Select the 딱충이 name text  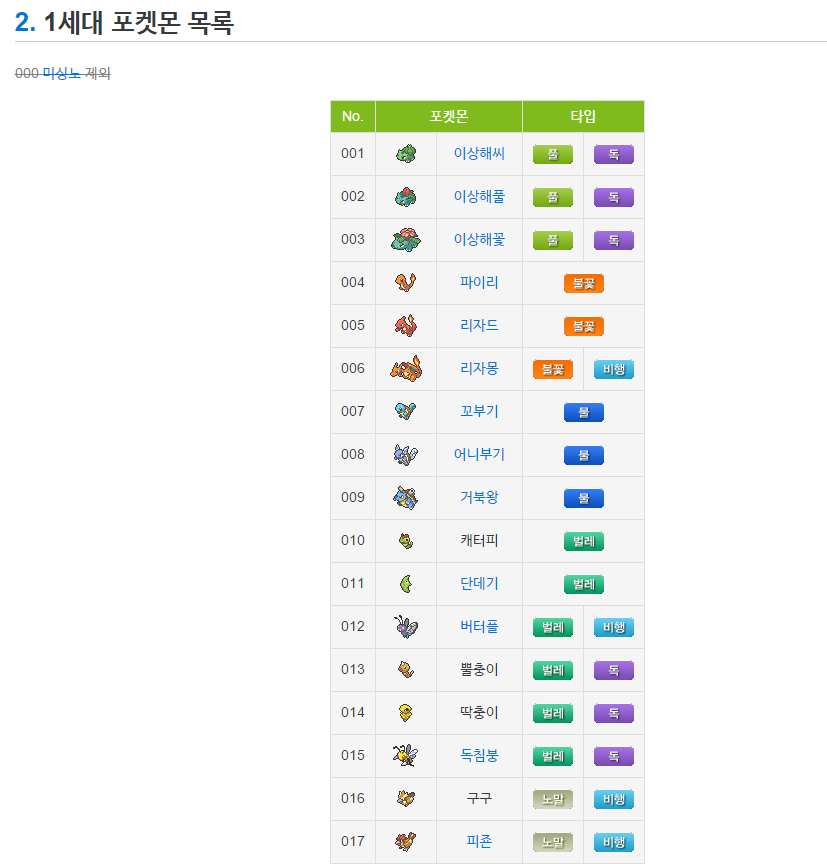(479, 712)
